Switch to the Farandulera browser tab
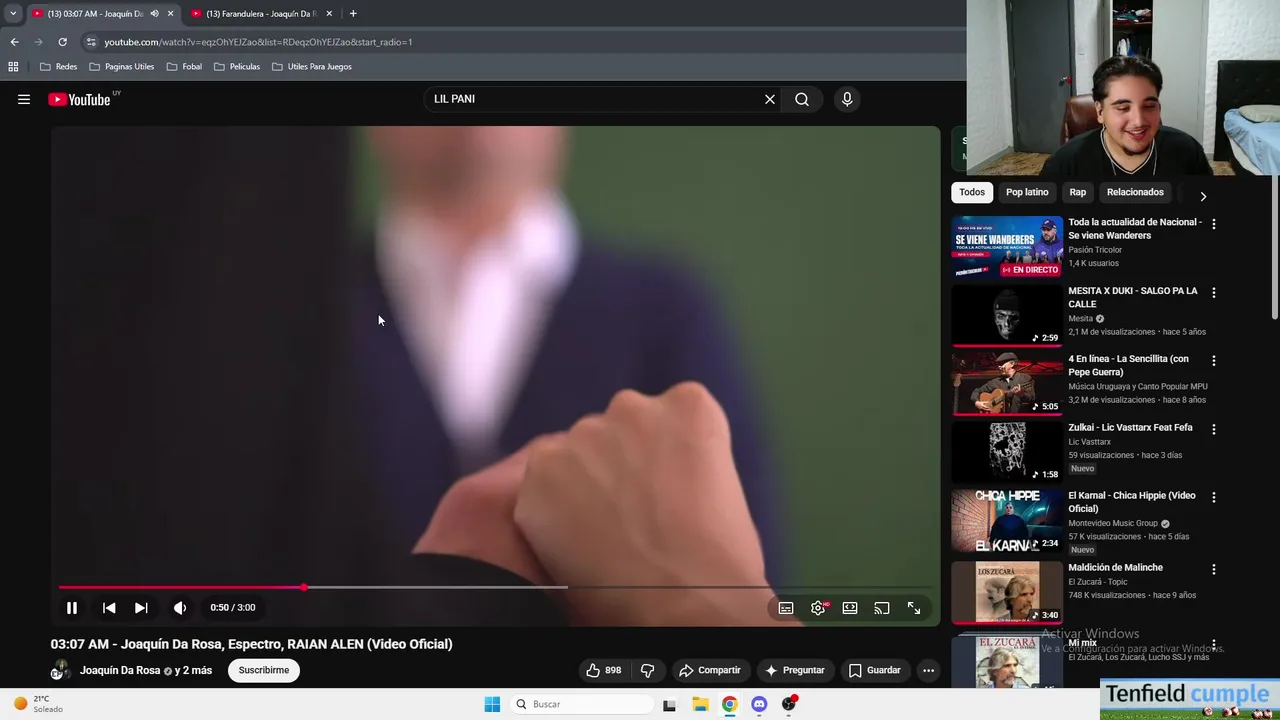1280x720 pixels. (x=257, y=14)
